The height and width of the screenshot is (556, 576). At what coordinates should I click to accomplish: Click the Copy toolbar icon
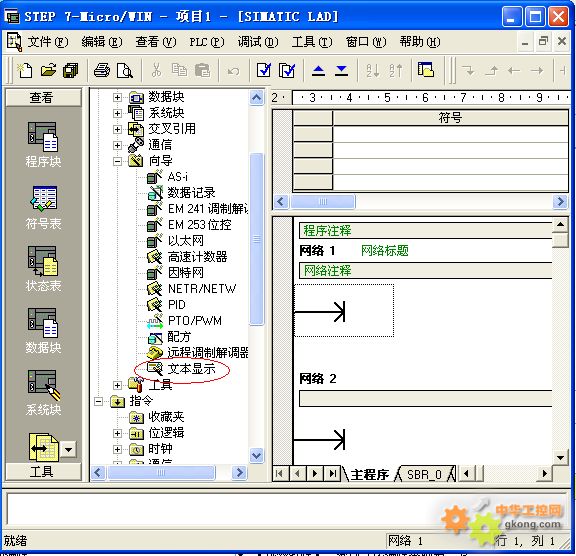[x=179, y=70]
